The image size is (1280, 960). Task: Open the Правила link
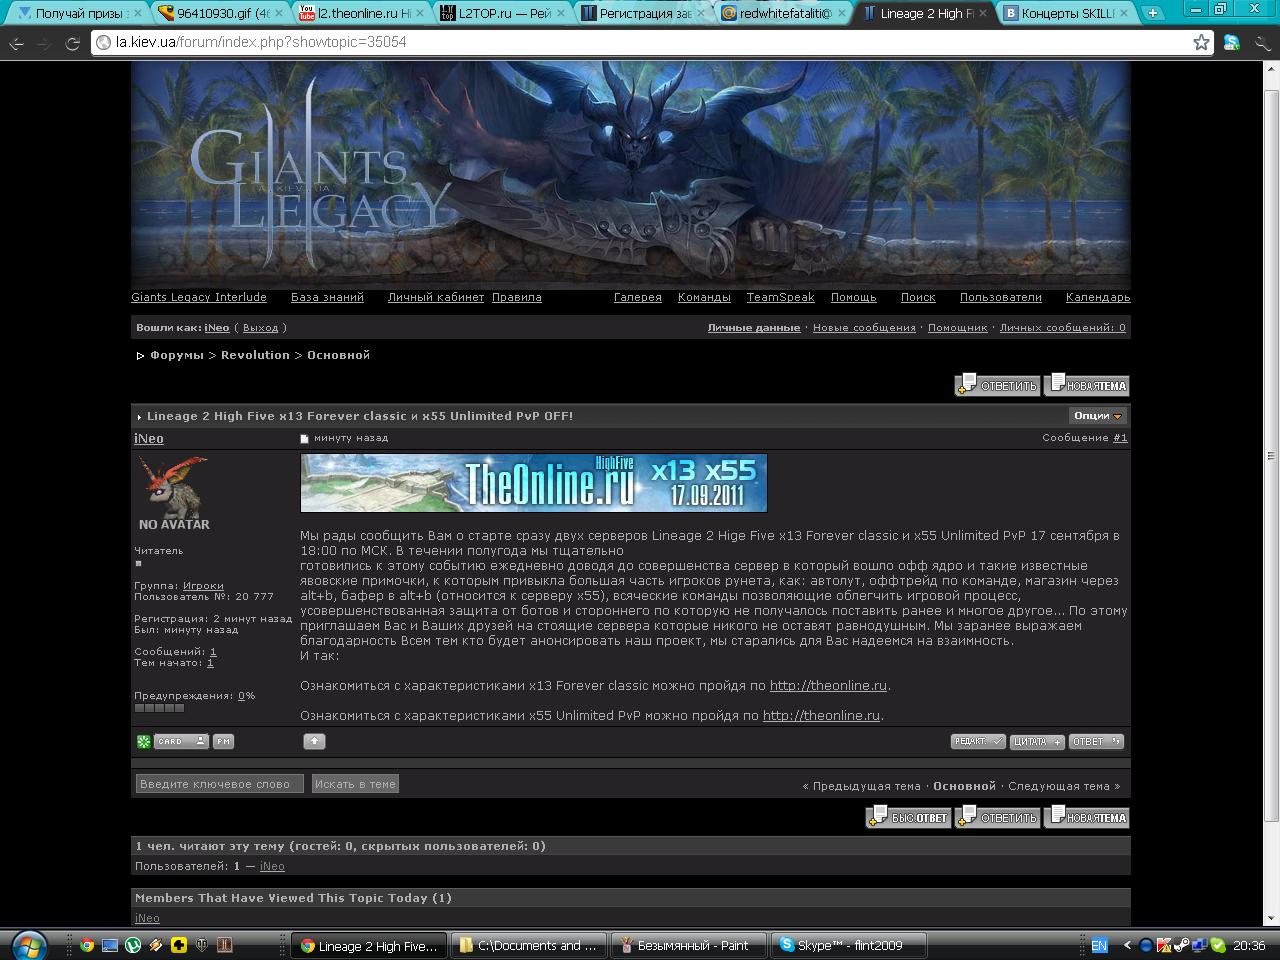click(517, 297)
